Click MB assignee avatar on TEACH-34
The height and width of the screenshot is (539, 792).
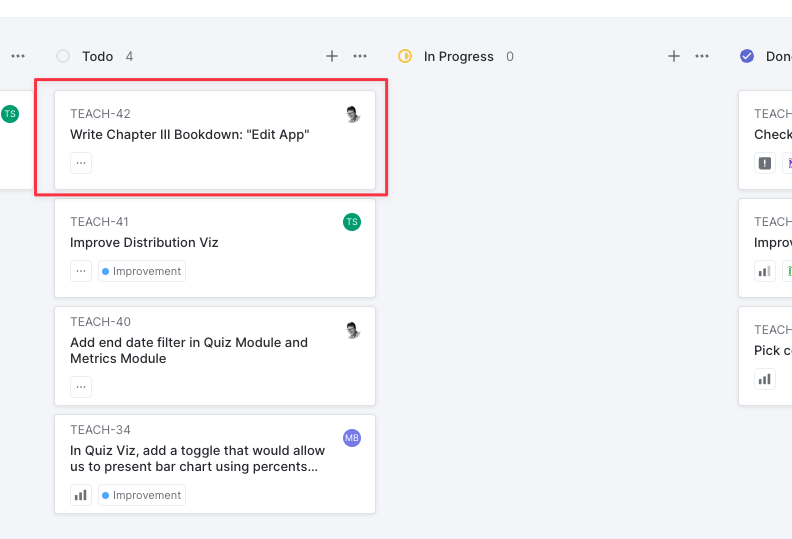tap(352, 438)
